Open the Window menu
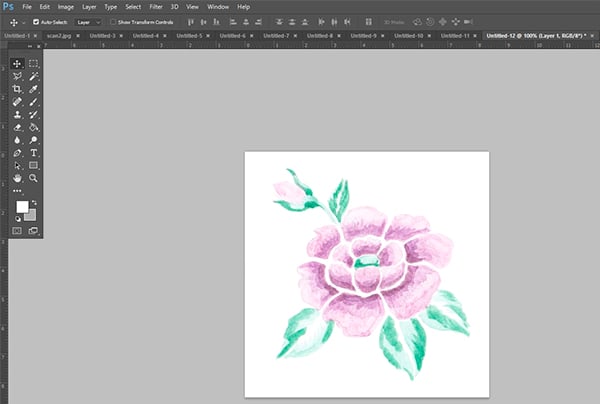 click(x=218, y=7)
